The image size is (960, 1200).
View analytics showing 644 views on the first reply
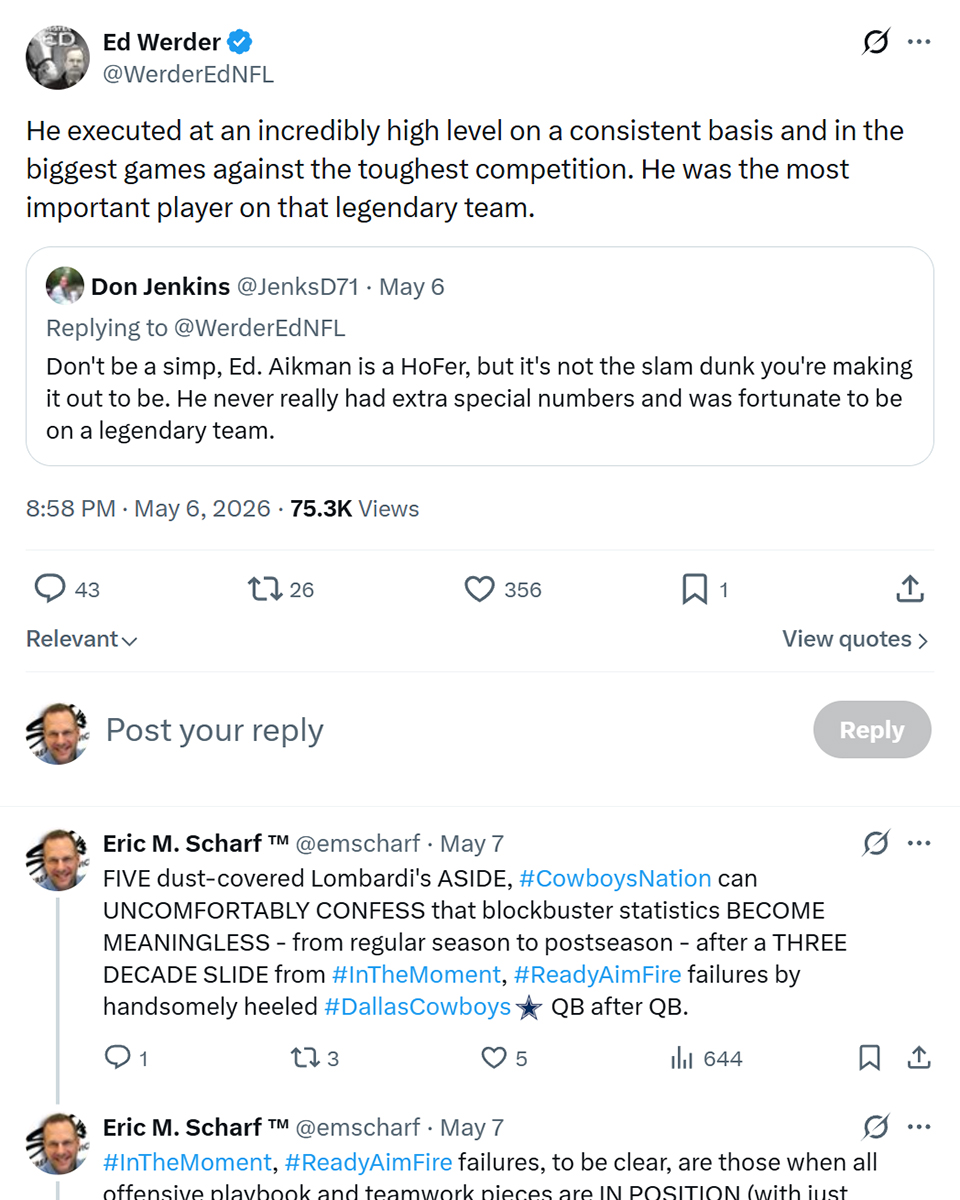tap(706, 1058)
